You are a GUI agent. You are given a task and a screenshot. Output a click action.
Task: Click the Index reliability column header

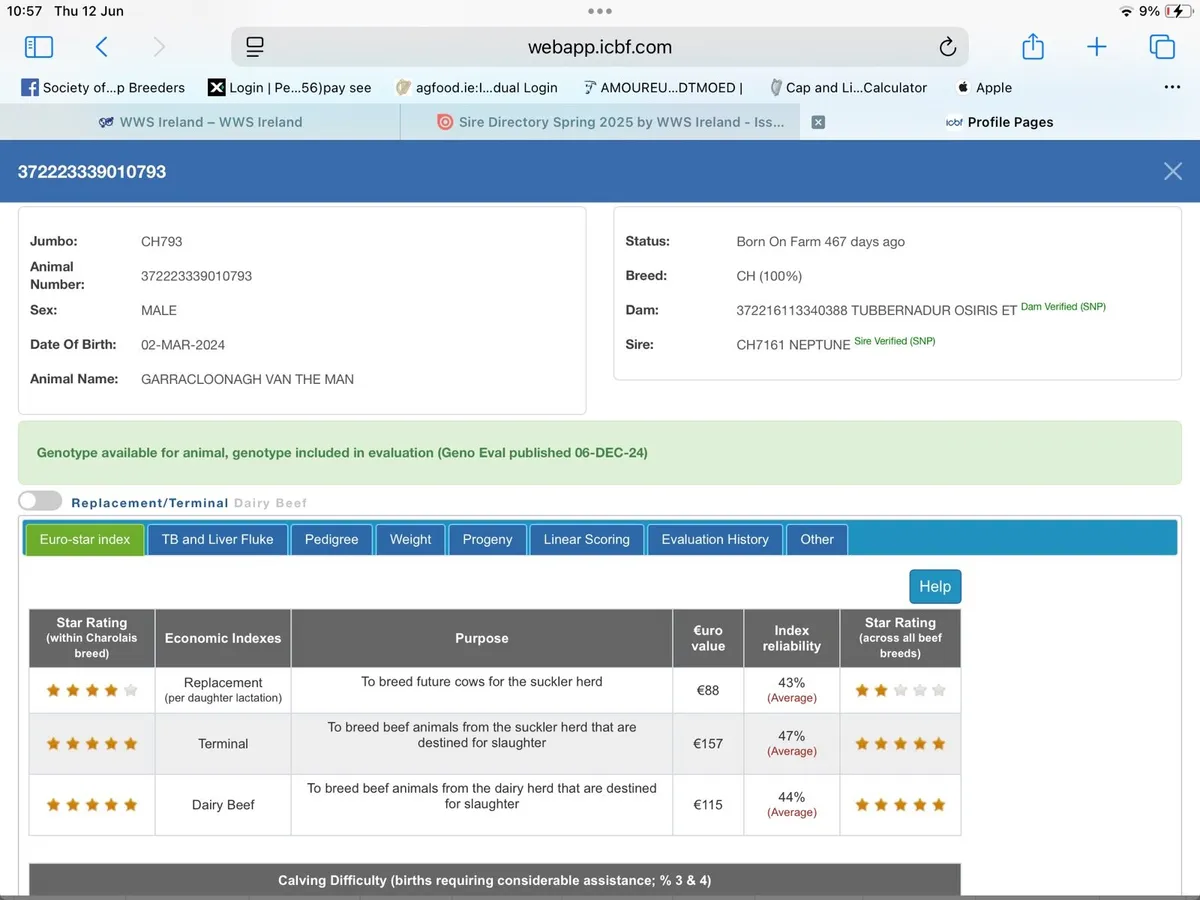(x=792, y=638)
